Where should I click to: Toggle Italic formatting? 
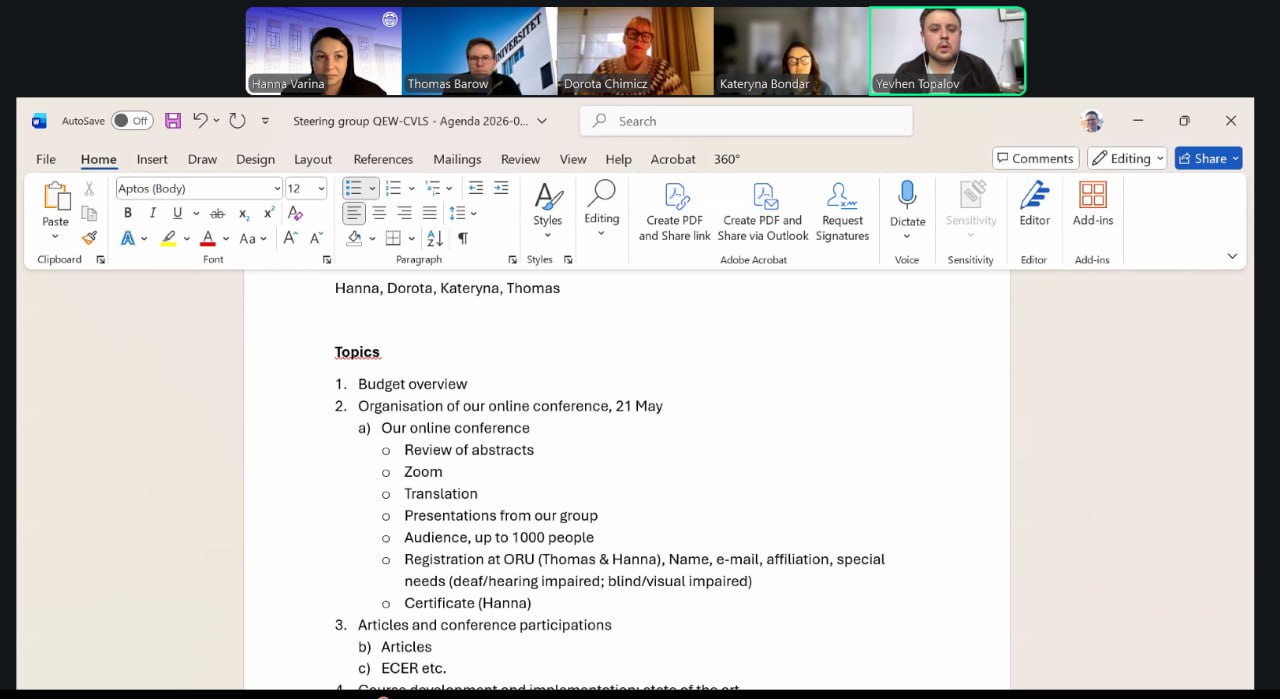pos(152,213)
